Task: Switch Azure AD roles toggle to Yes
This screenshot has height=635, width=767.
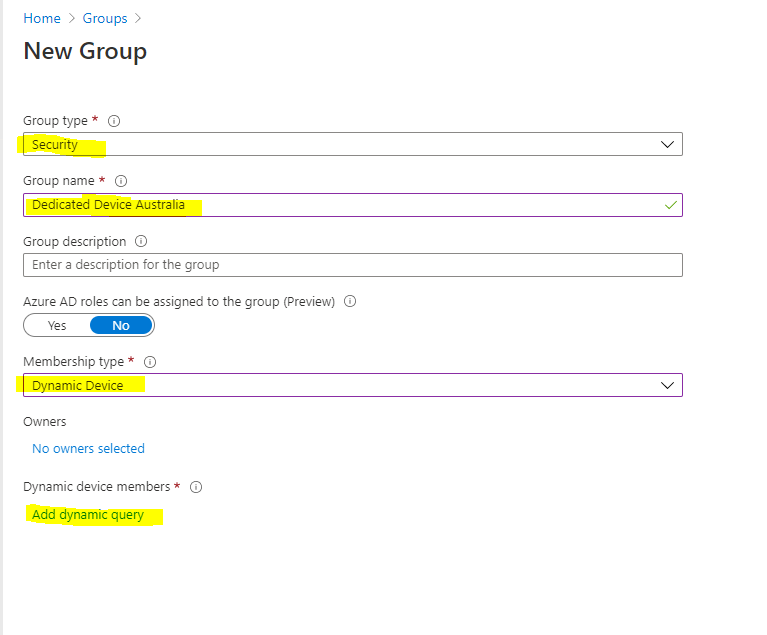Action: click(57, 325)
